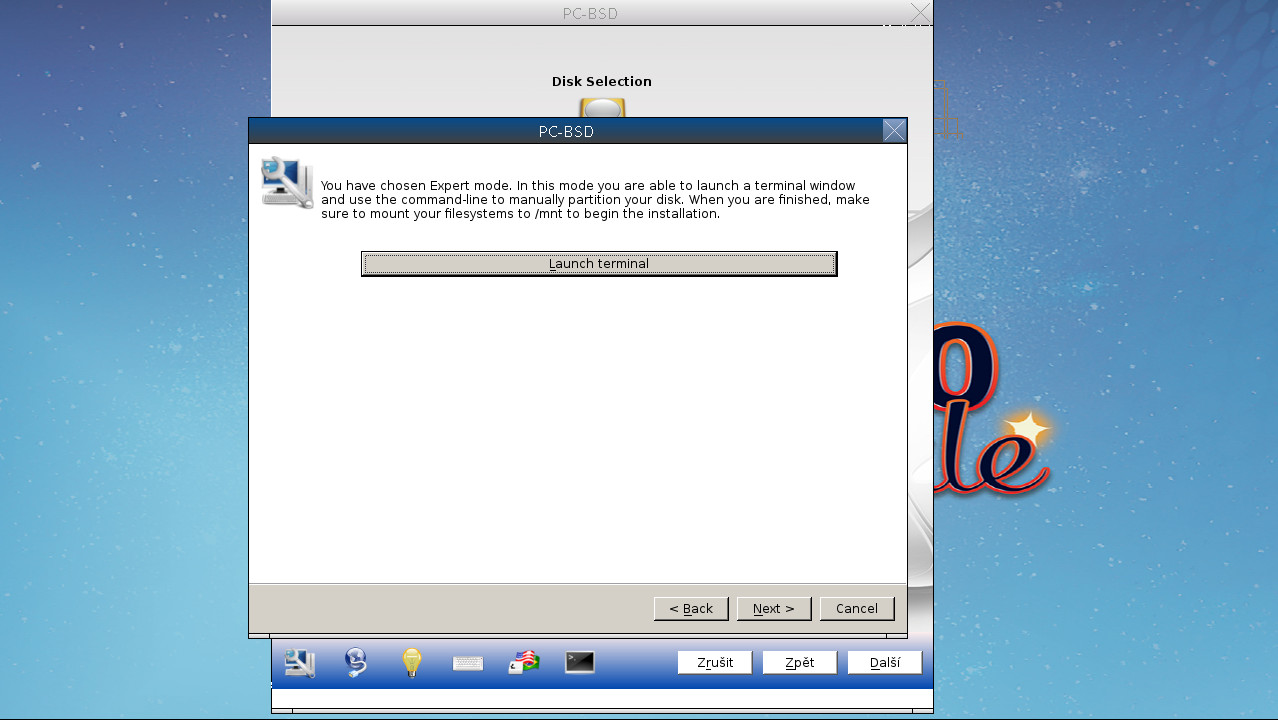Click the Další button on the main installer
Viewport: 1278px width, 720px height.
click(885, 662)
